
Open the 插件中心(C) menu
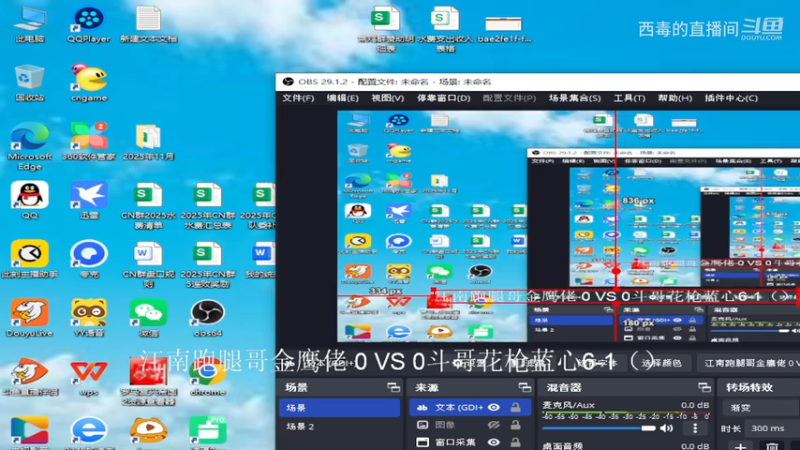click(731, 98)
